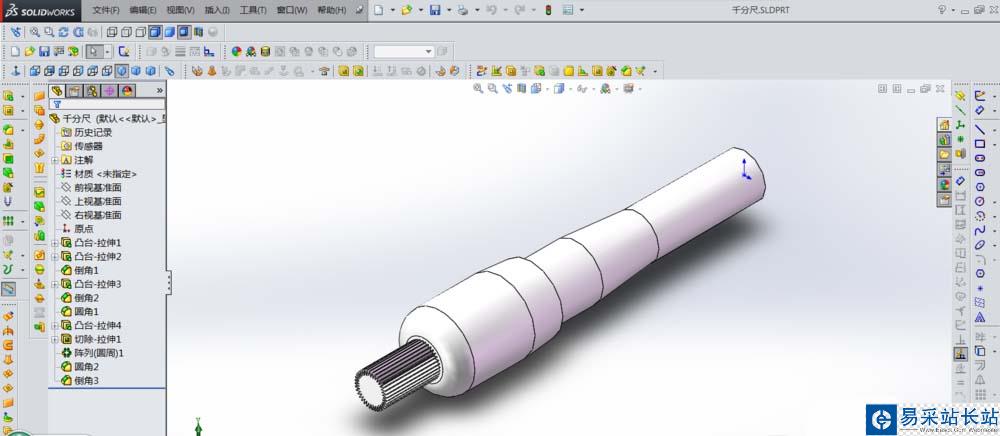Open the 插入(I) menu

pyautogui.click(x=217, y=10)
